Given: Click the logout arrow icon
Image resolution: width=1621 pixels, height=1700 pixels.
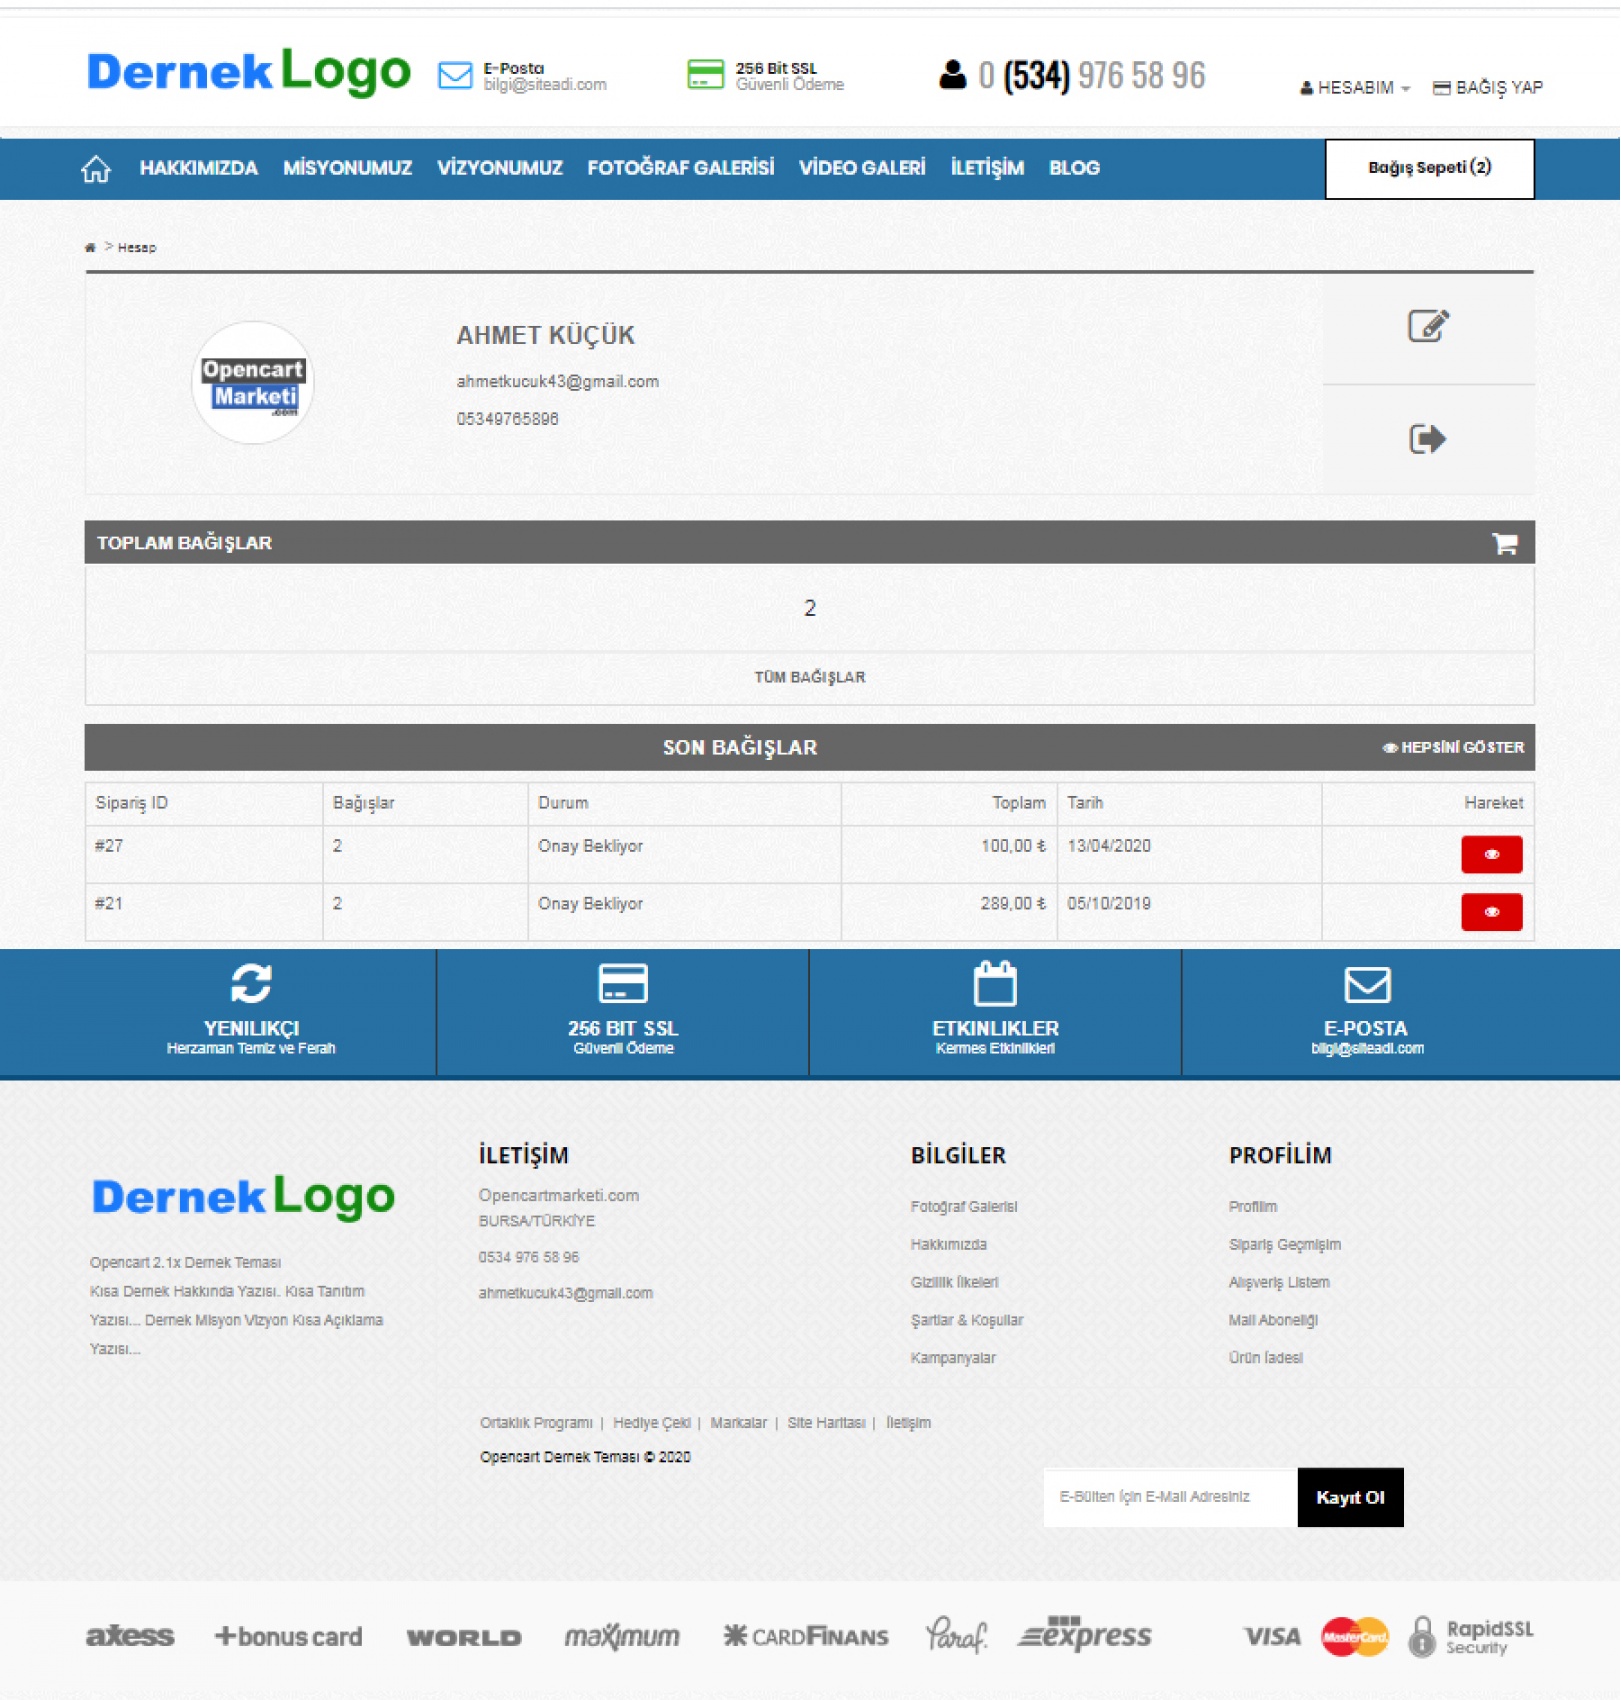Looking at the screenshot, I should click(1427, 439).
